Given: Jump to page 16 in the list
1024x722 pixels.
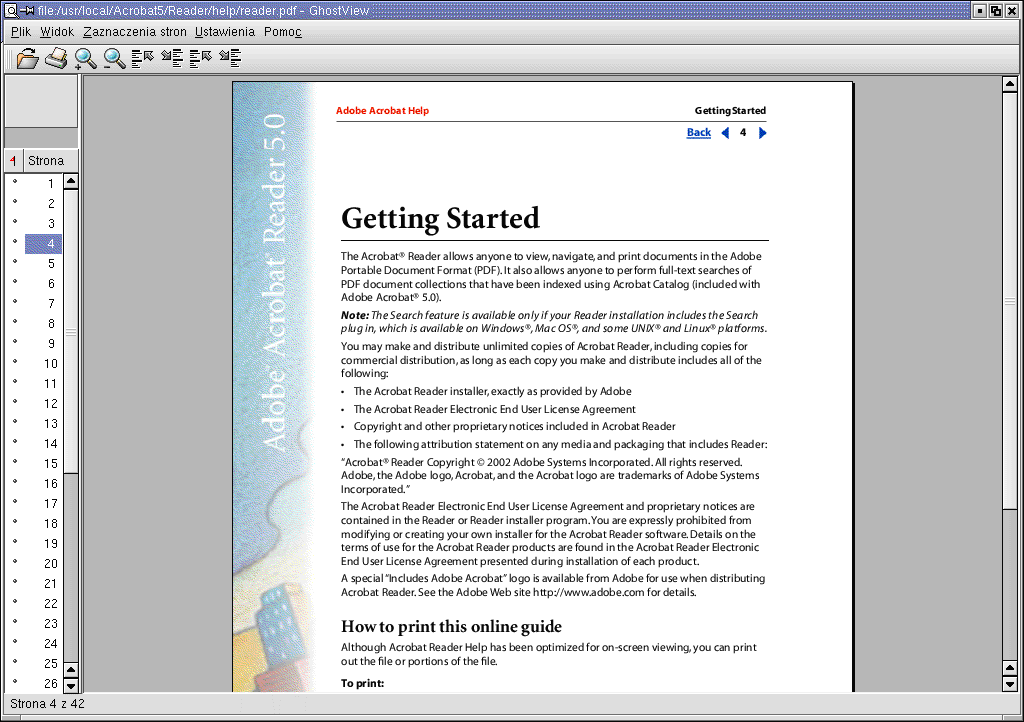Looking at the screenshot, I should 44,484.
